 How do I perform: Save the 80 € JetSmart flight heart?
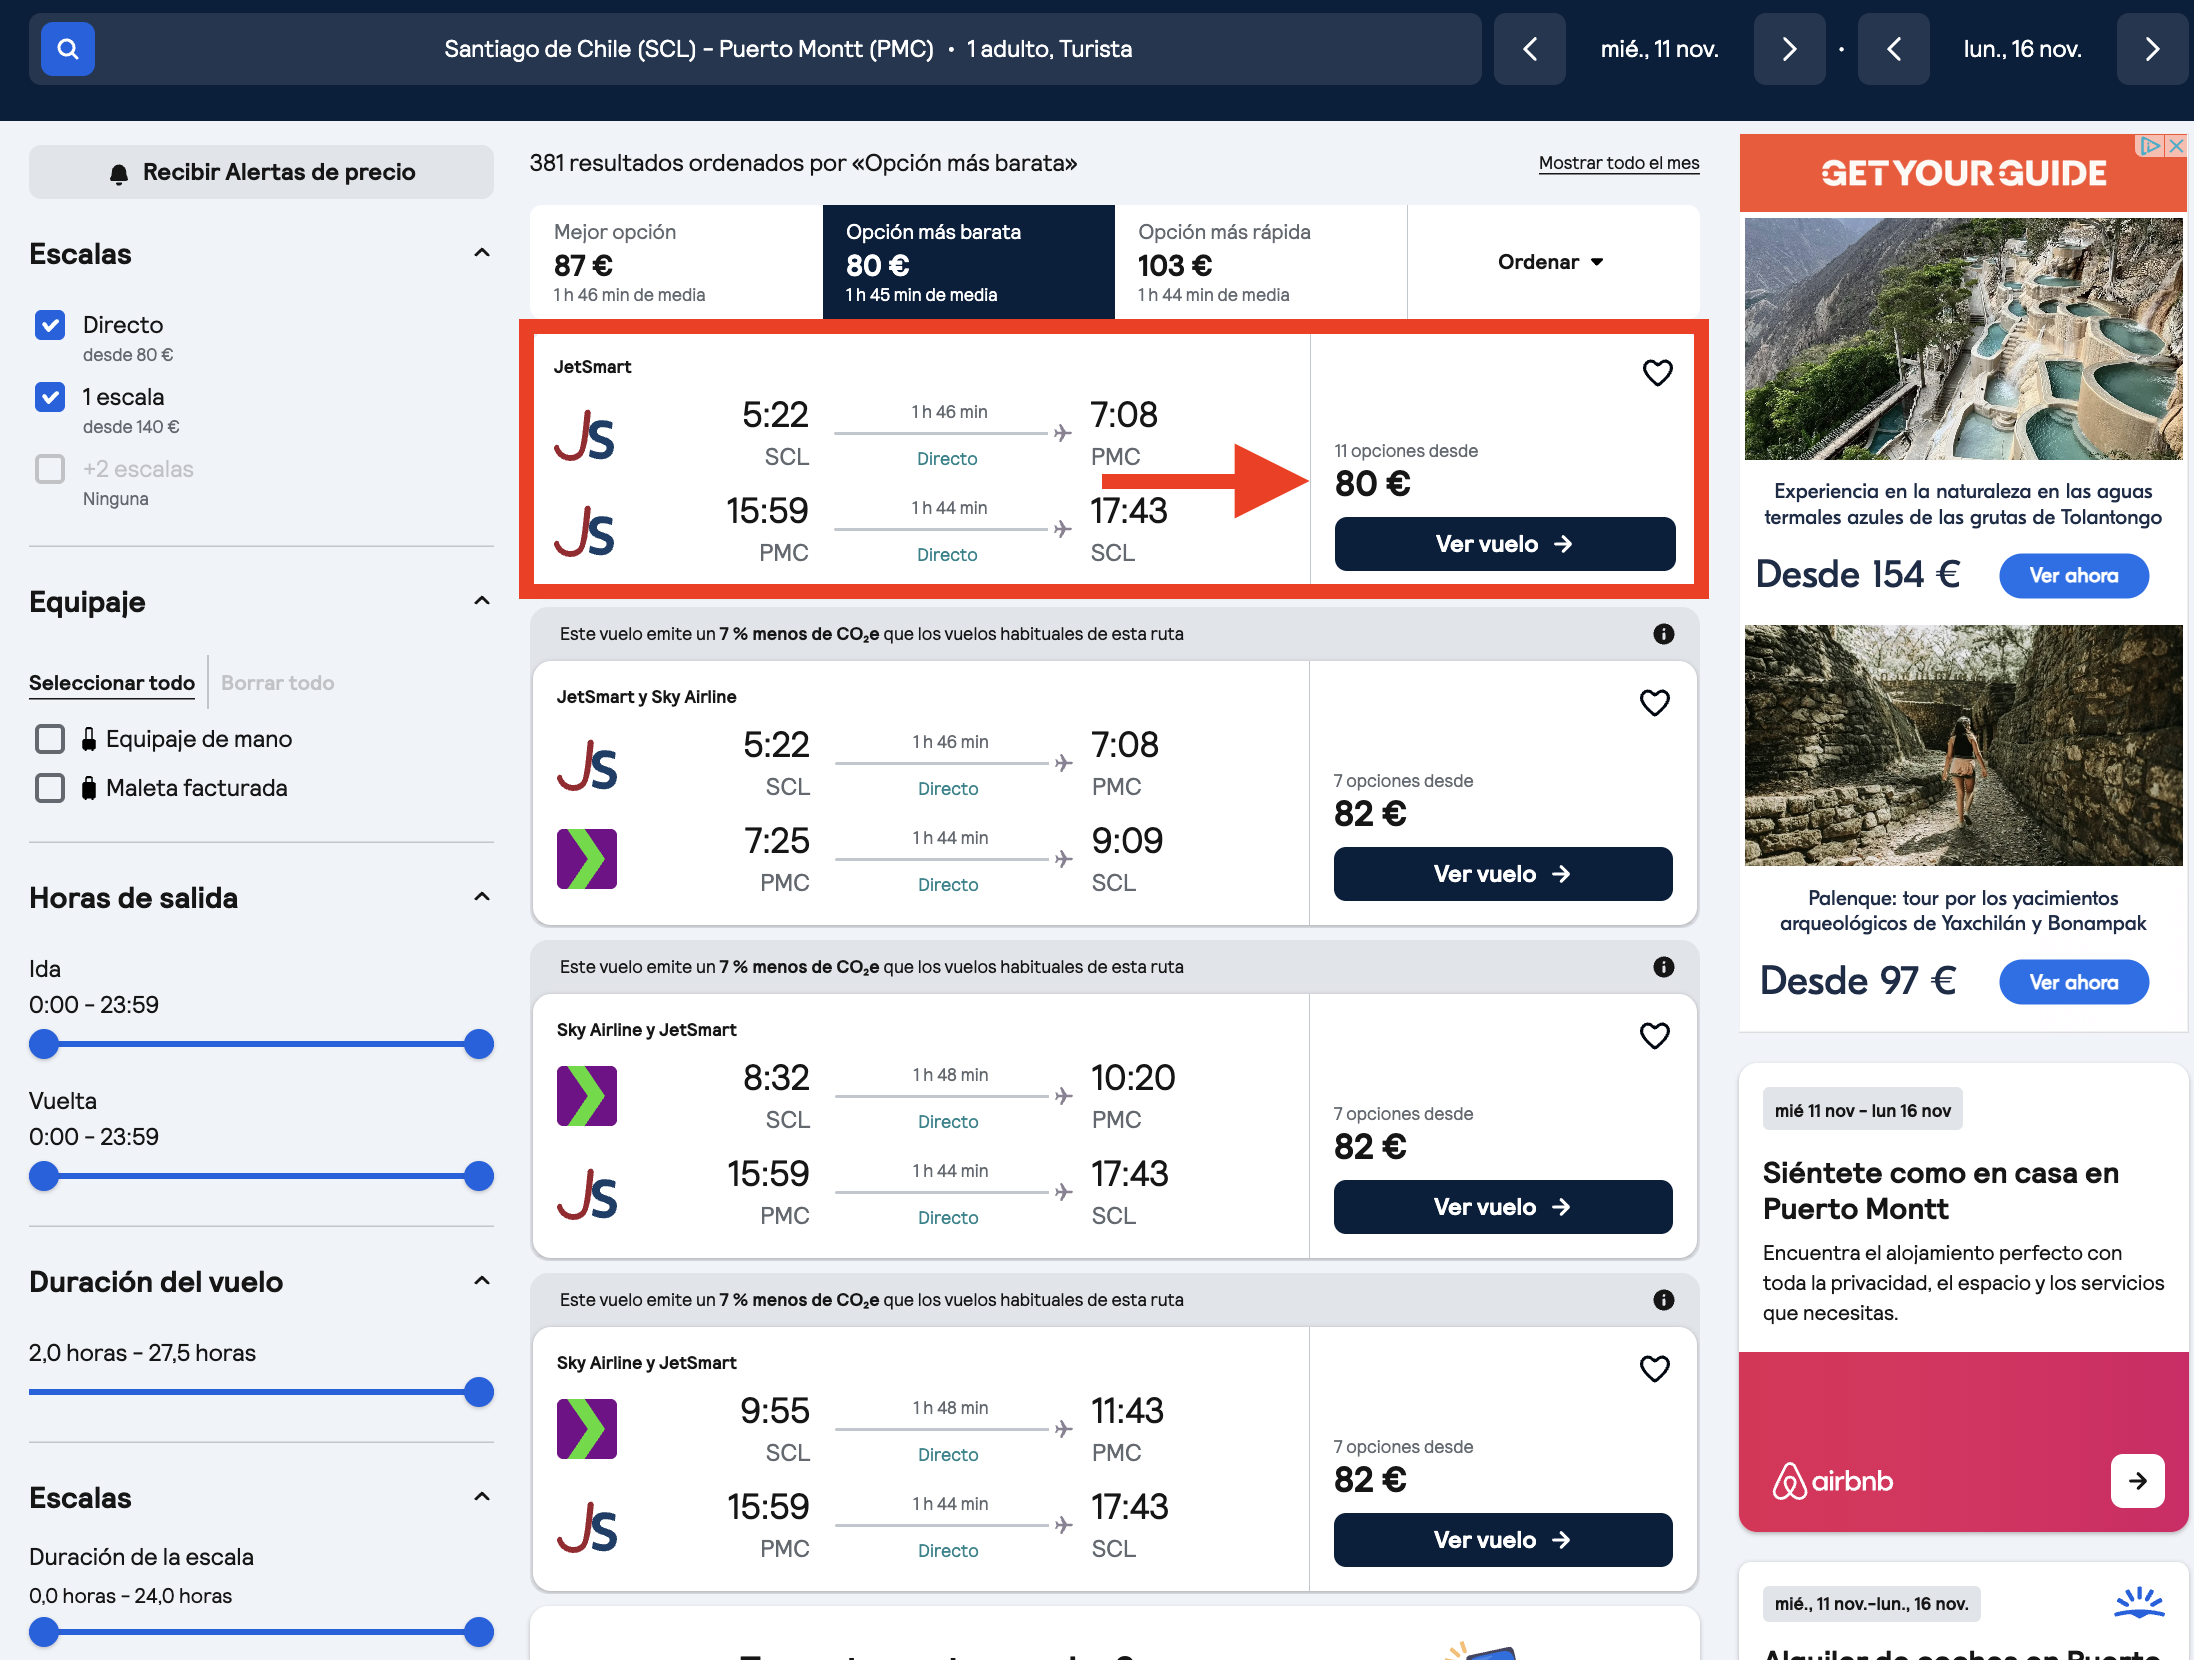pos(1657,373)
